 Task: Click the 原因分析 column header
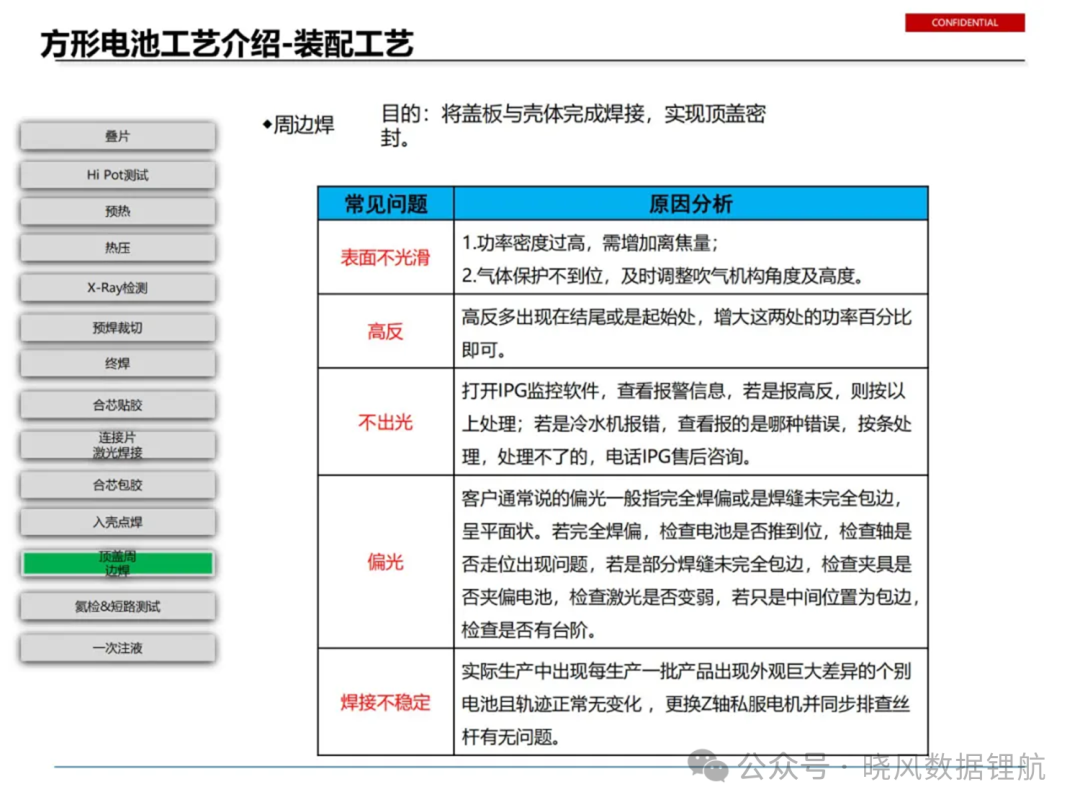coord(691,204)
